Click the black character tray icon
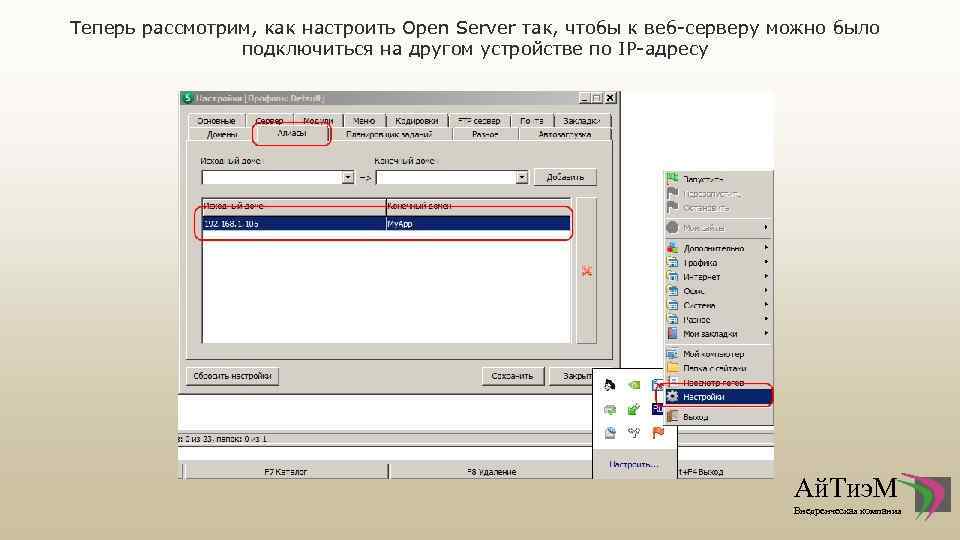Screen dimensions: 960x540 point(610,384)
